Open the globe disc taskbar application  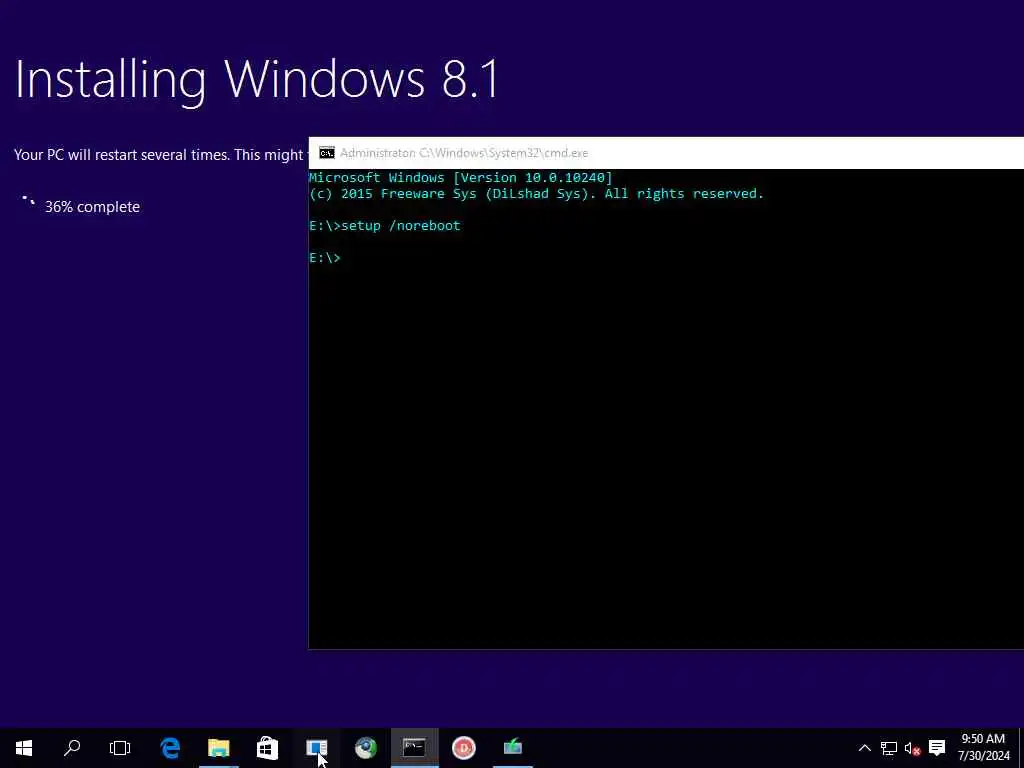366,748
